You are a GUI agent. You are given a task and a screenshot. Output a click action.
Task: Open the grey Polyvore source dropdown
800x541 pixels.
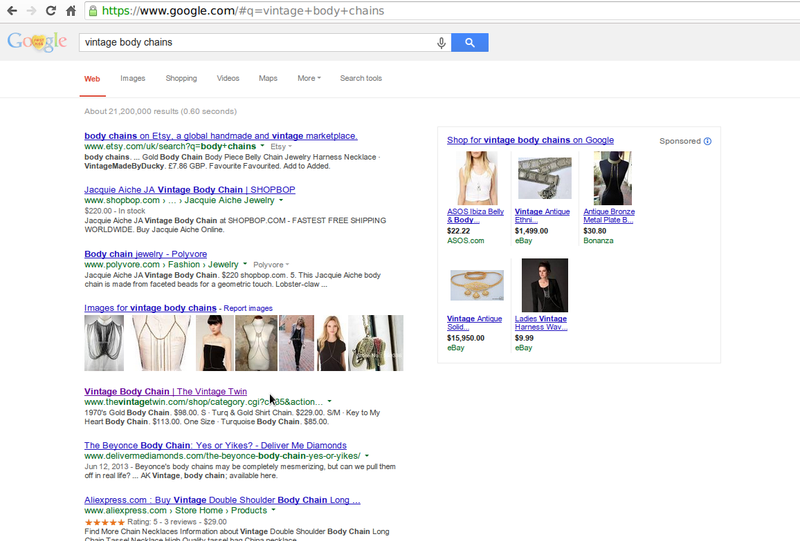coord(271,265)
